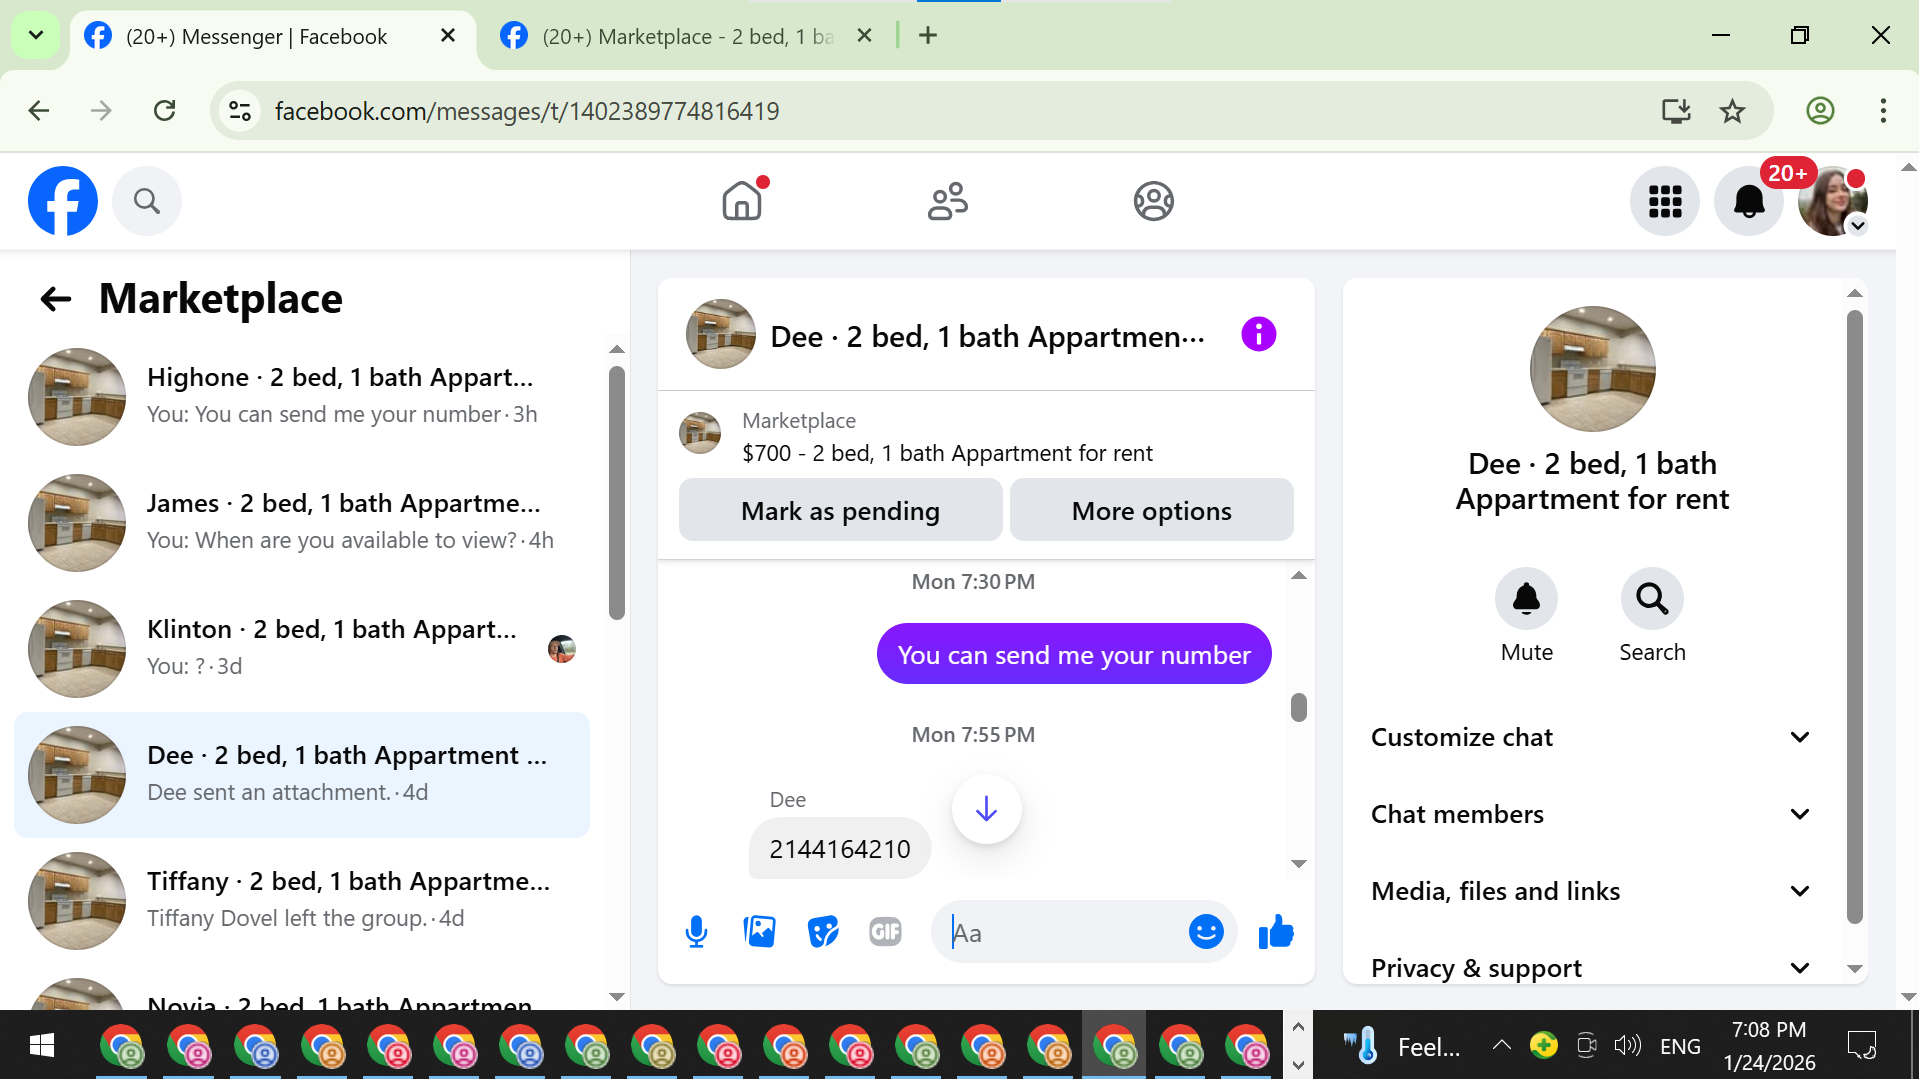This screenshot has height=1079, width=1919.
Task: Open the Groups icon in top navigation
Action: tap(1154, 201)
